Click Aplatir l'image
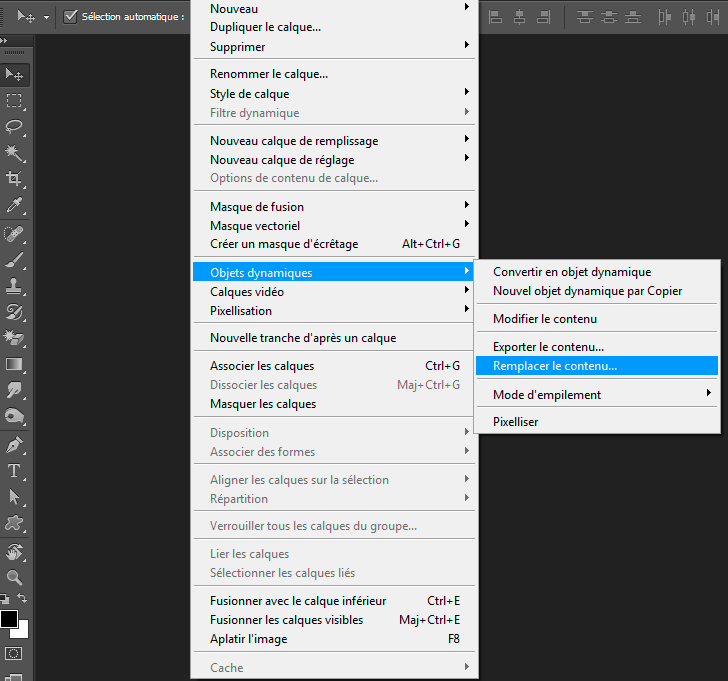 point(248,639)
